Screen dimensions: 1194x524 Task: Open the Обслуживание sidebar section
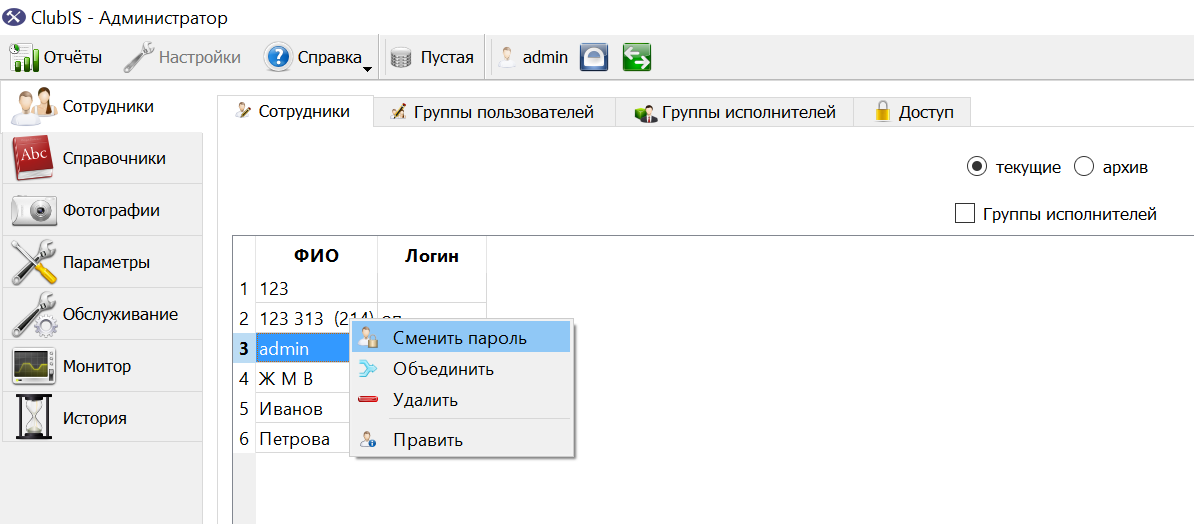(x=102, y=314)
